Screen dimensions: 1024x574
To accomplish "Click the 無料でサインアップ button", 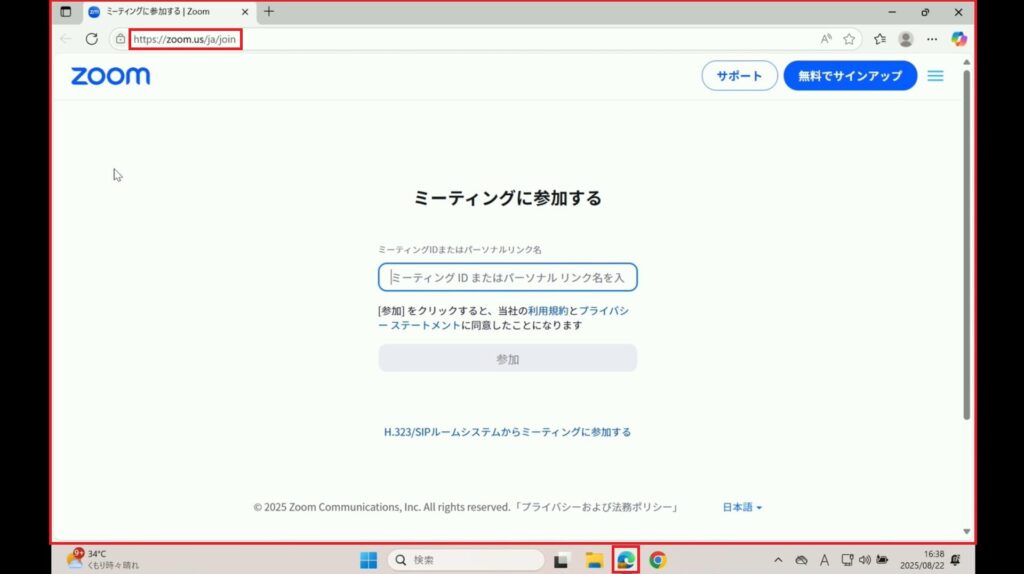I will [850, 76].
